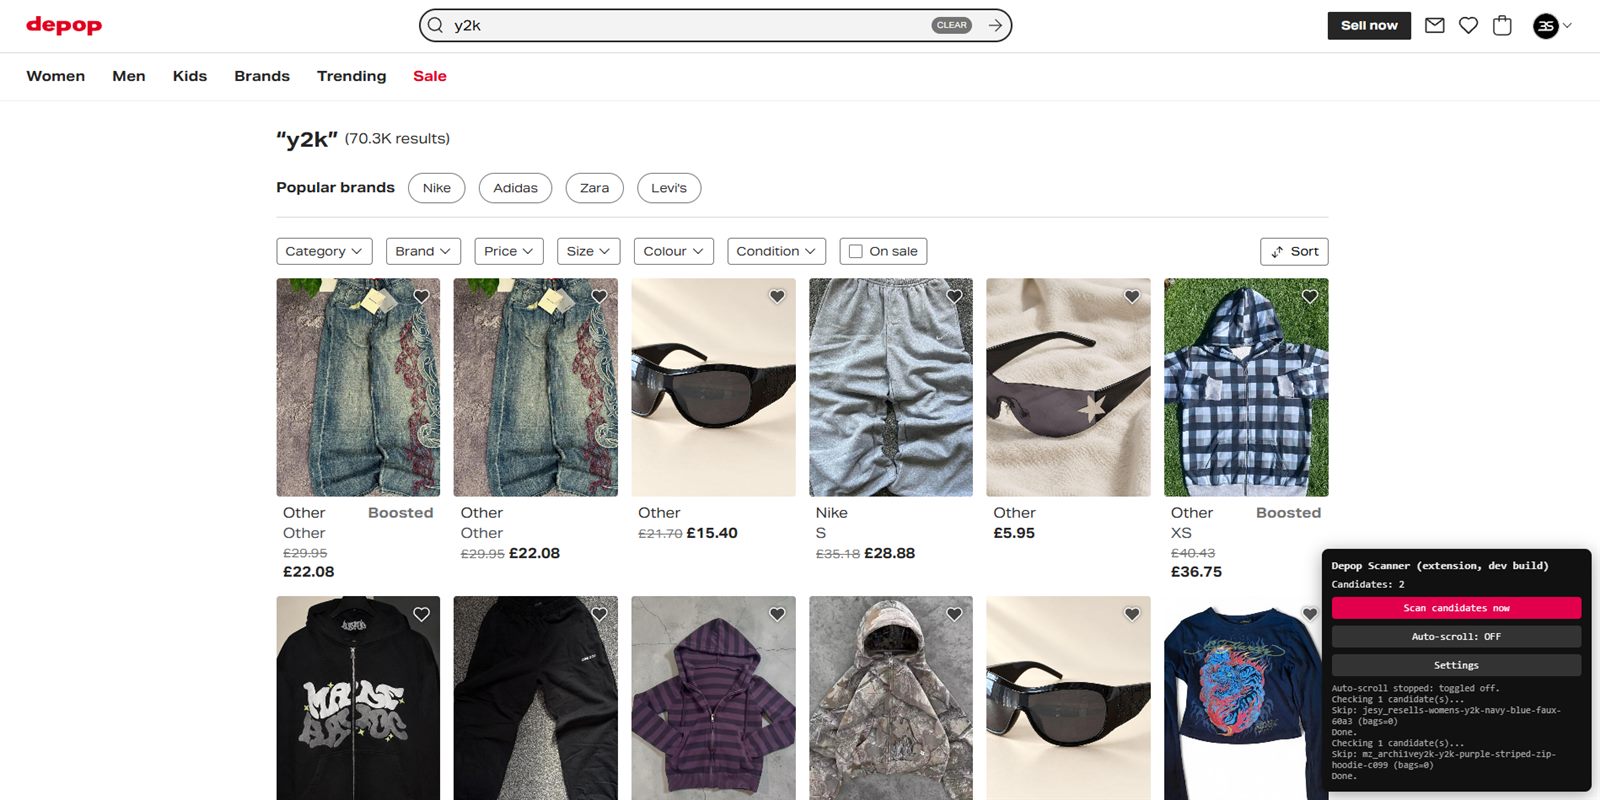Image resolution: width=1600 pixels, height=800 pixels.
Task: Open the Condition filter dropdown
Action: pyautogui.click(x=777, y=251)
